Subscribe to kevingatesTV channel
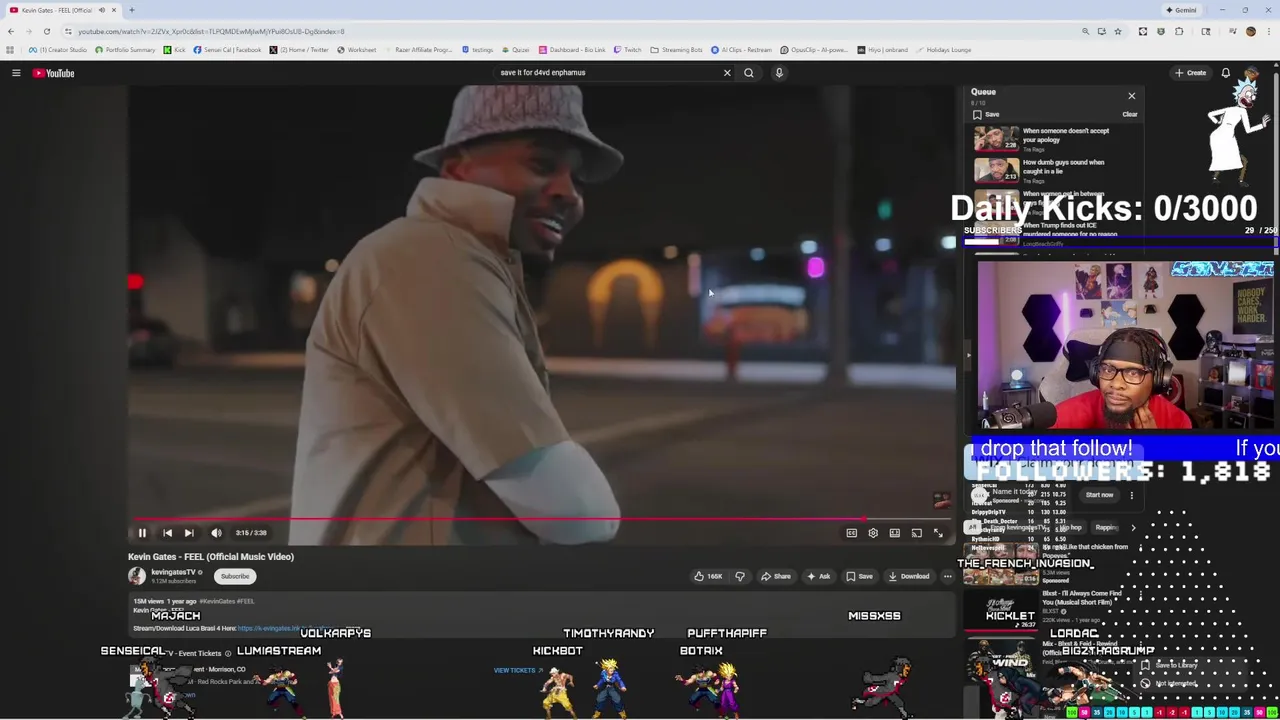Screen dimensions: 1280x720 235,576
